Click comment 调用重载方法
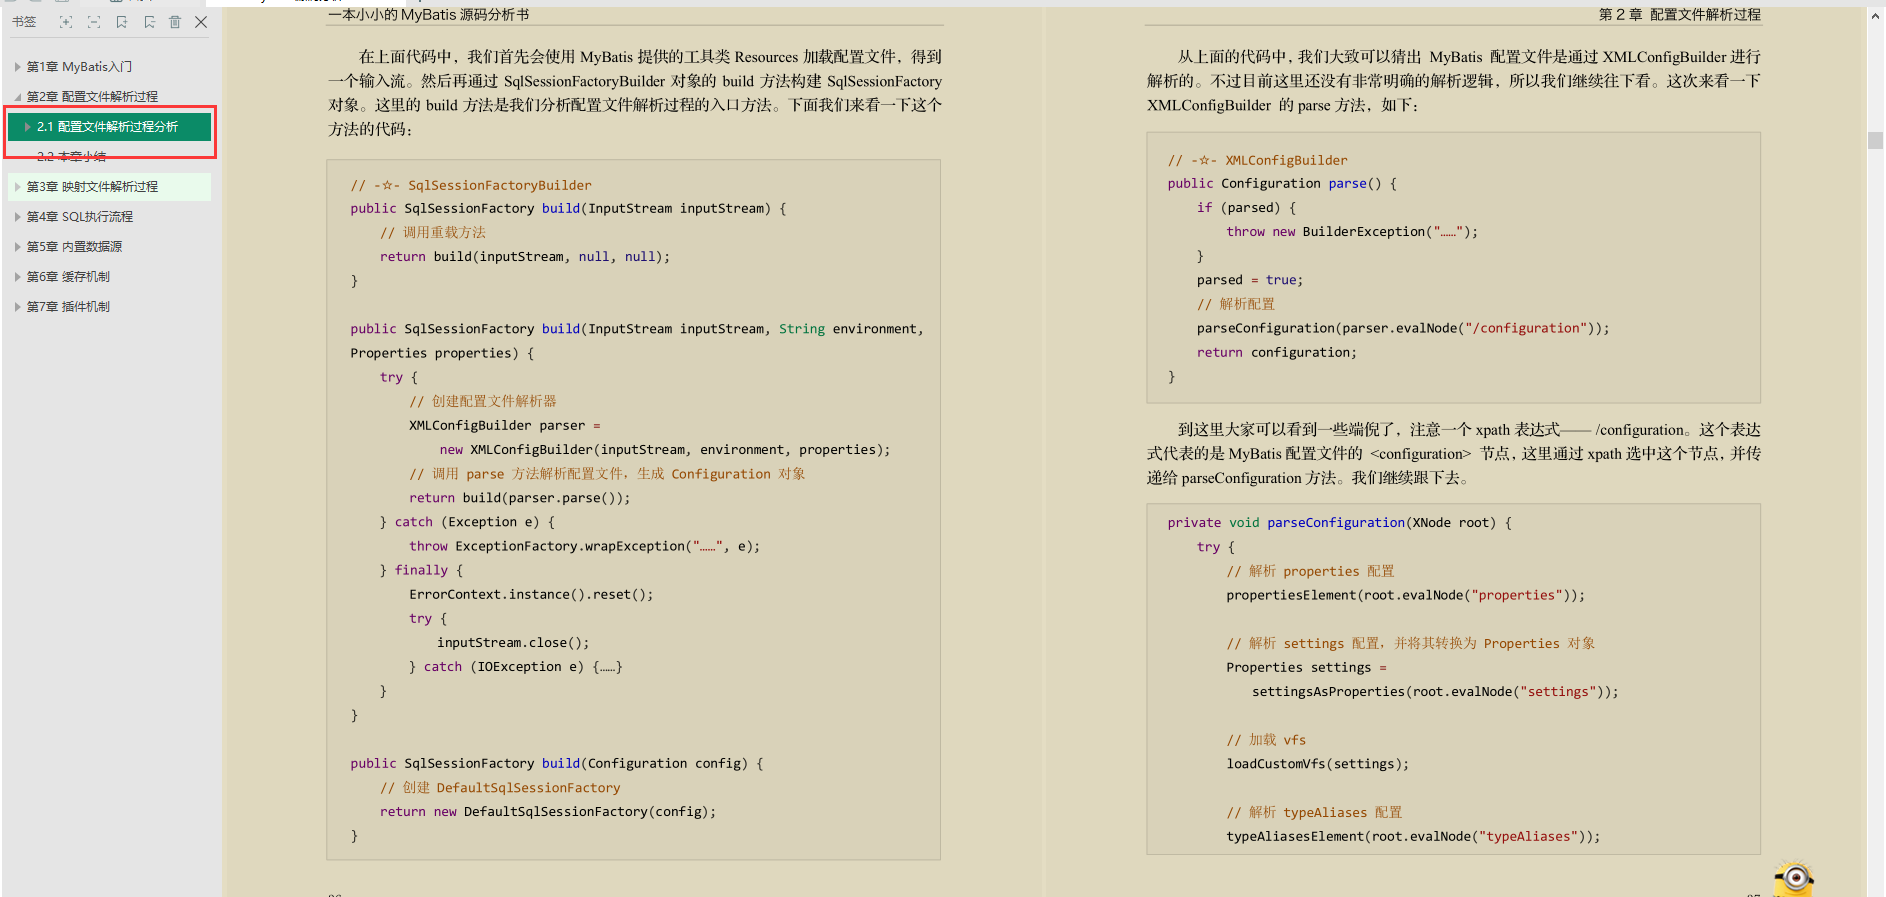The height and width of the screenshot is (897, 1886). point(433,232)
